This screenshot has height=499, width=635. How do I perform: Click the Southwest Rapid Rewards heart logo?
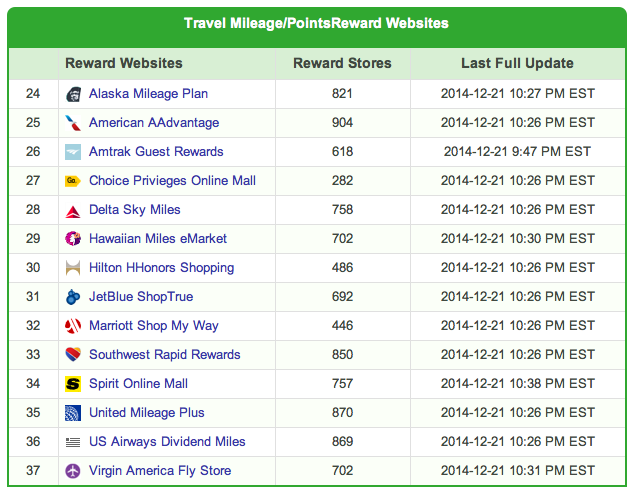click(x=73, y=355)
